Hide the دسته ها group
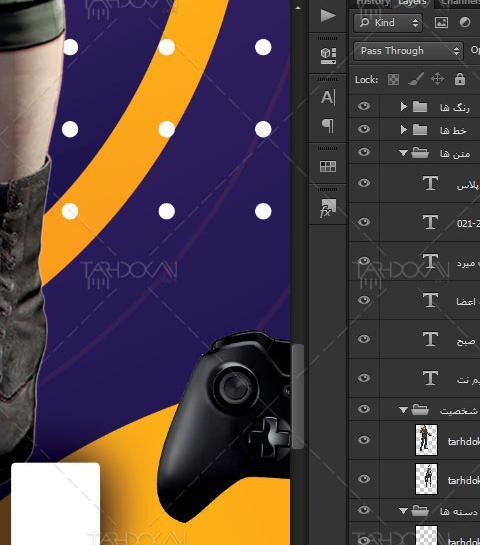The image size is (480, 545). (364, 510)
